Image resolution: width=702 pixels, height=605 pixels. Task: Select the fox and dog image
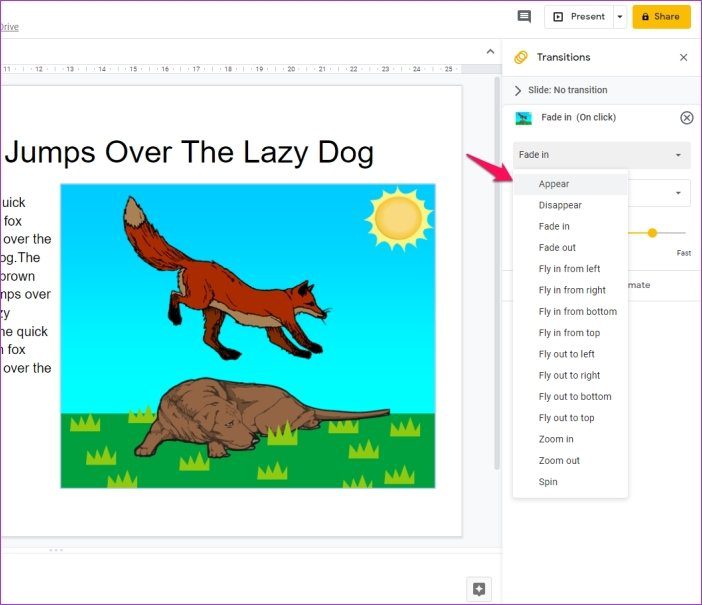pos(248,336)
